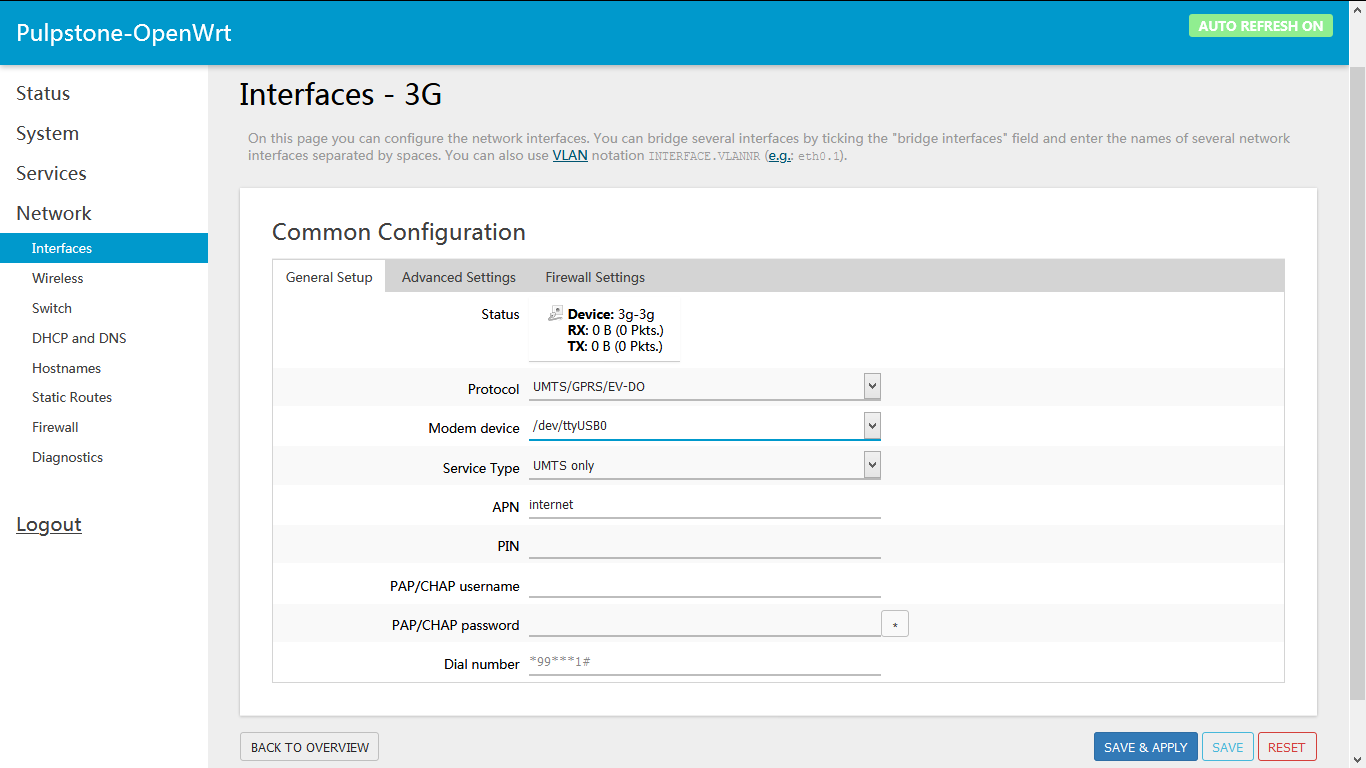Viewport: 1366px width, 768px height.
Task: Reveal the PAP/CHAP password using asterisk button
Action: pyautogui.click(x=895, y=623)
